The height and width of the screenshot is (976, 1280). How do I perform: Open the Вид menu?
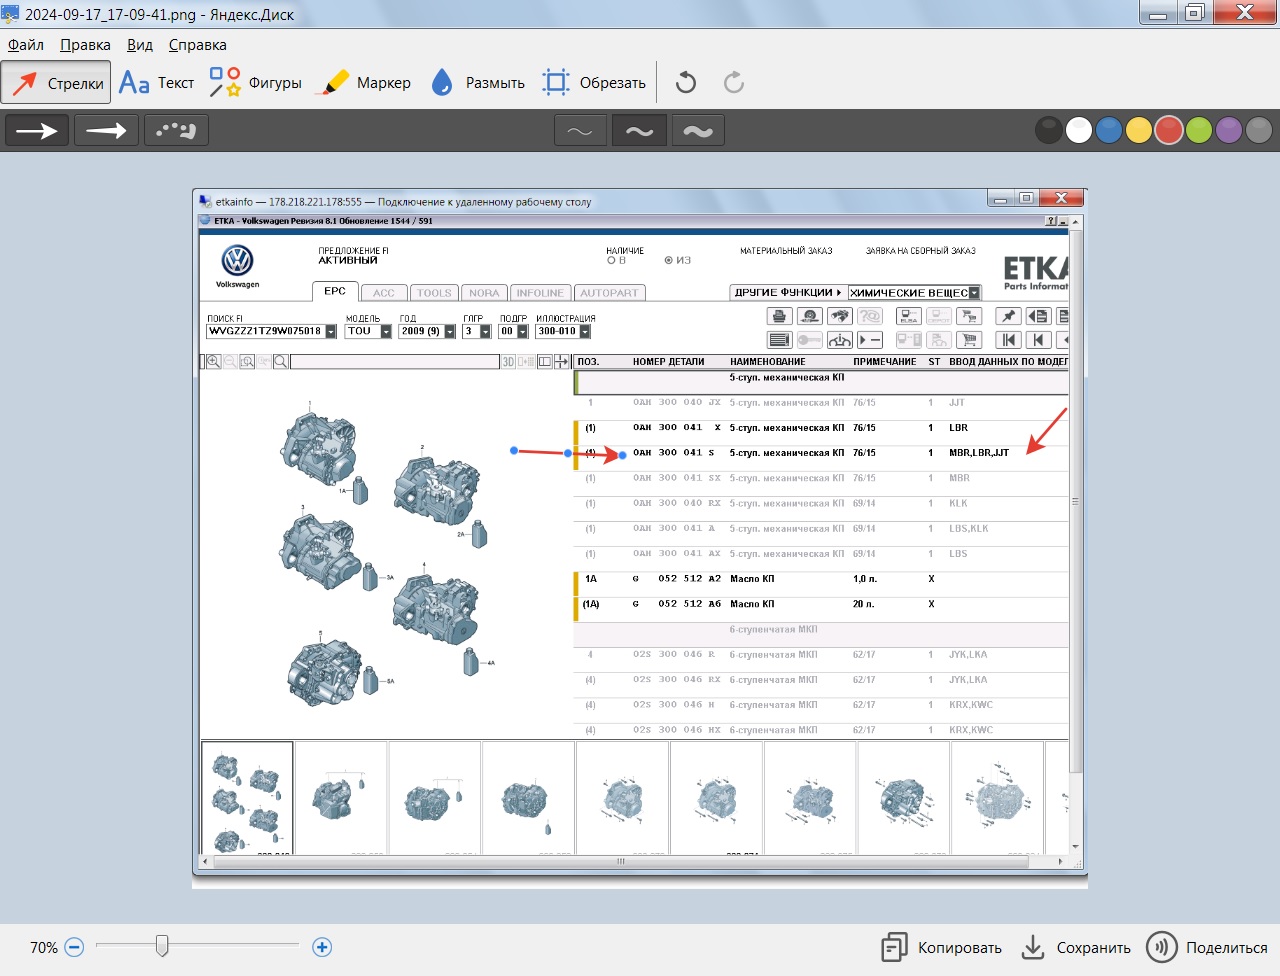click(x=140, y=45)
